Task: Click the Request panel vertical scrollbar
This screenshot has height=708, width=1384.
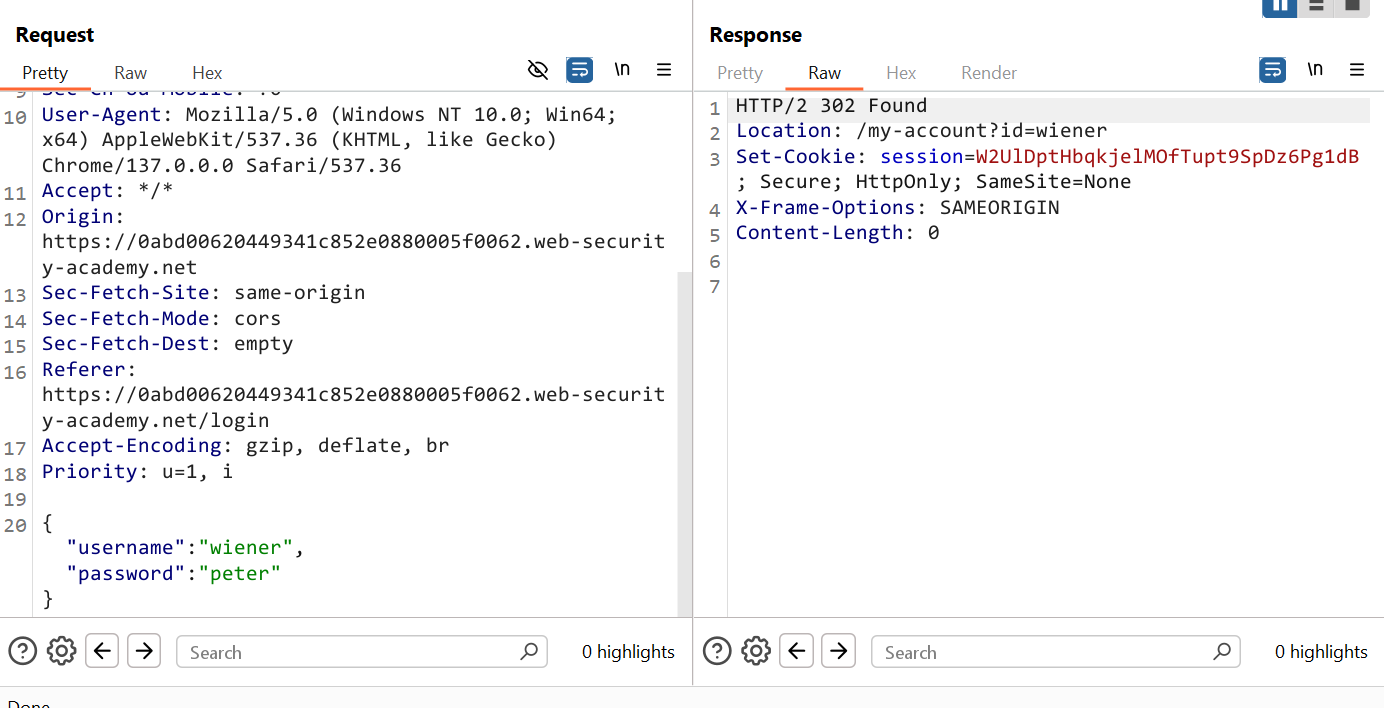Action: click(684, 440)
